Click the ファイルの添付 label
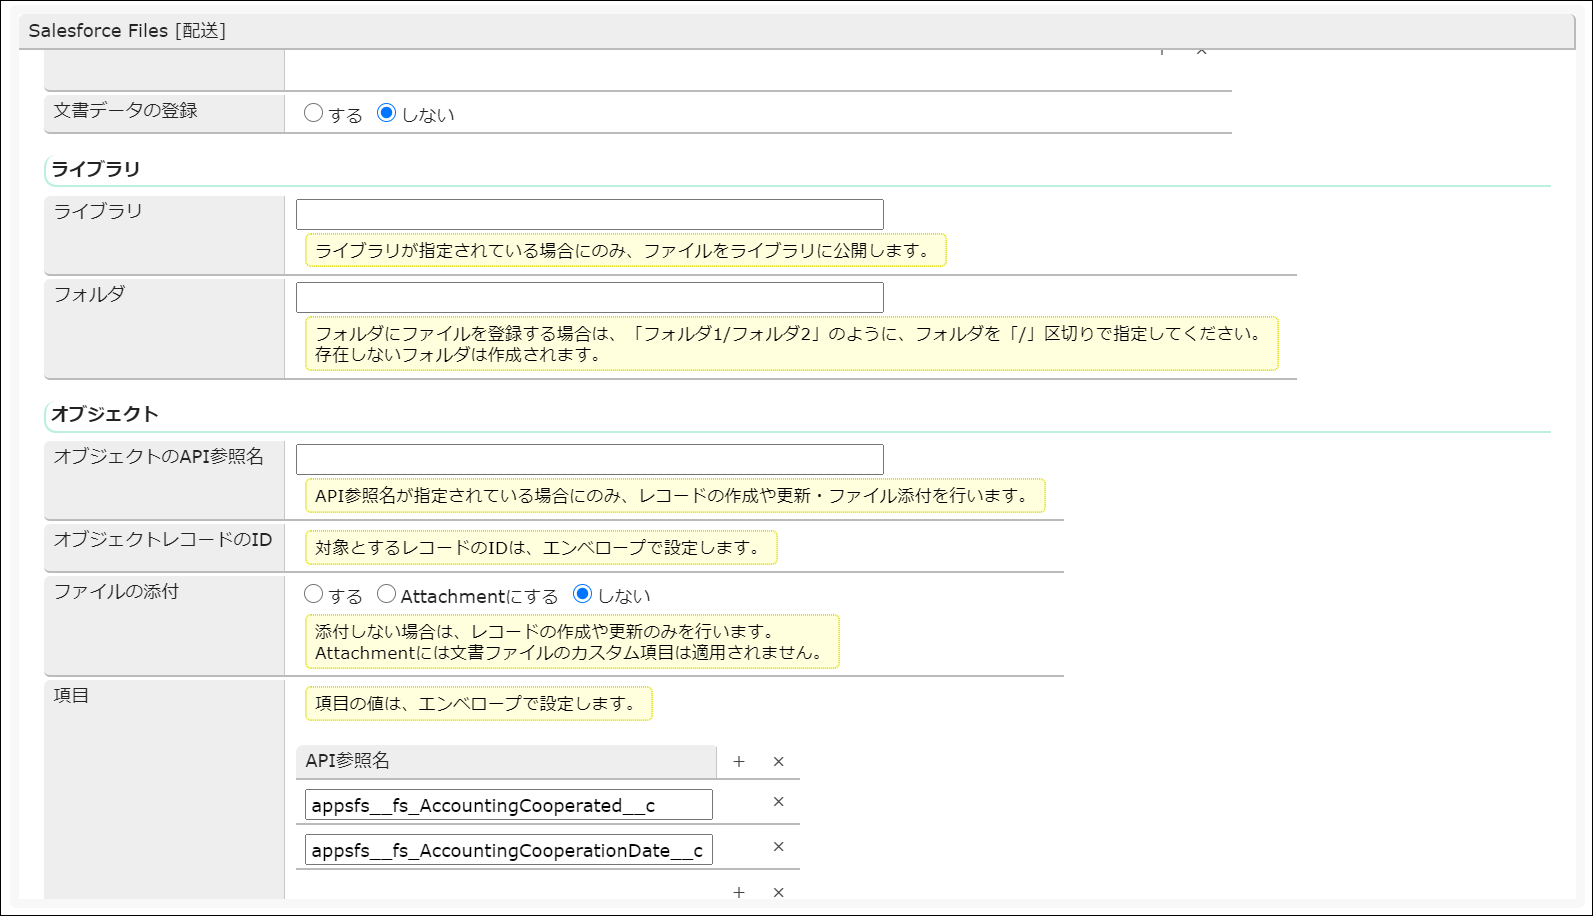The height and width of the screenshot is (916, 1593). [x=116, y=591]
